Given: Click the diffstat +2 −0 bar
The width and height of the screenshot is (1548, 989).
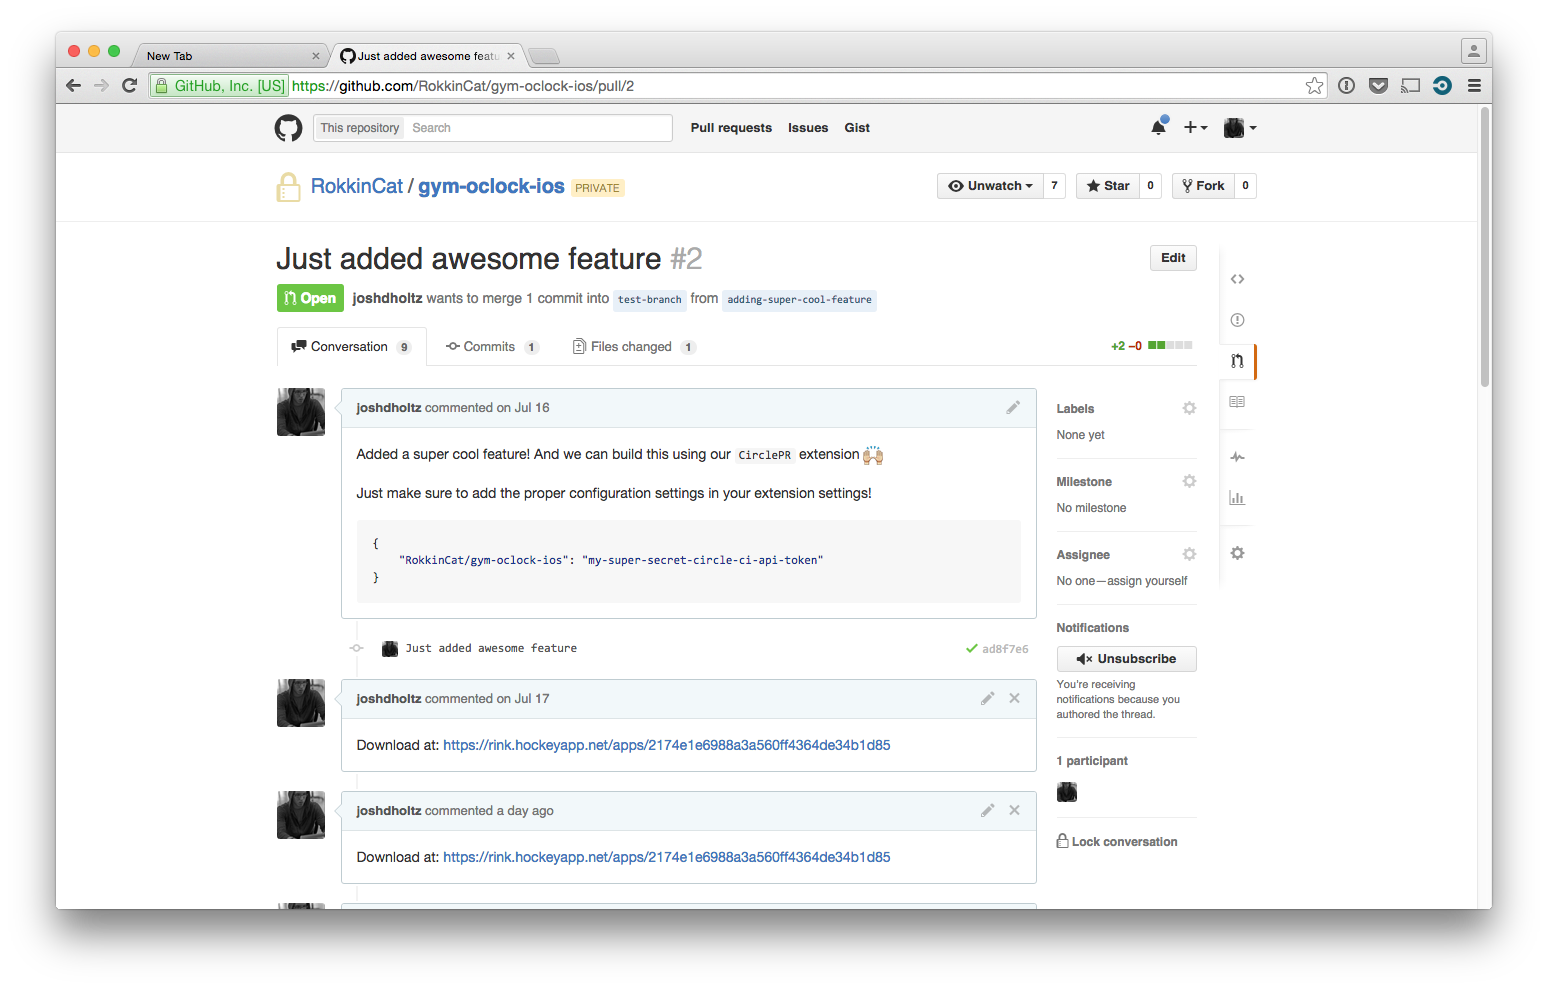Looking at the screenshot, I should coord(1151,346).
